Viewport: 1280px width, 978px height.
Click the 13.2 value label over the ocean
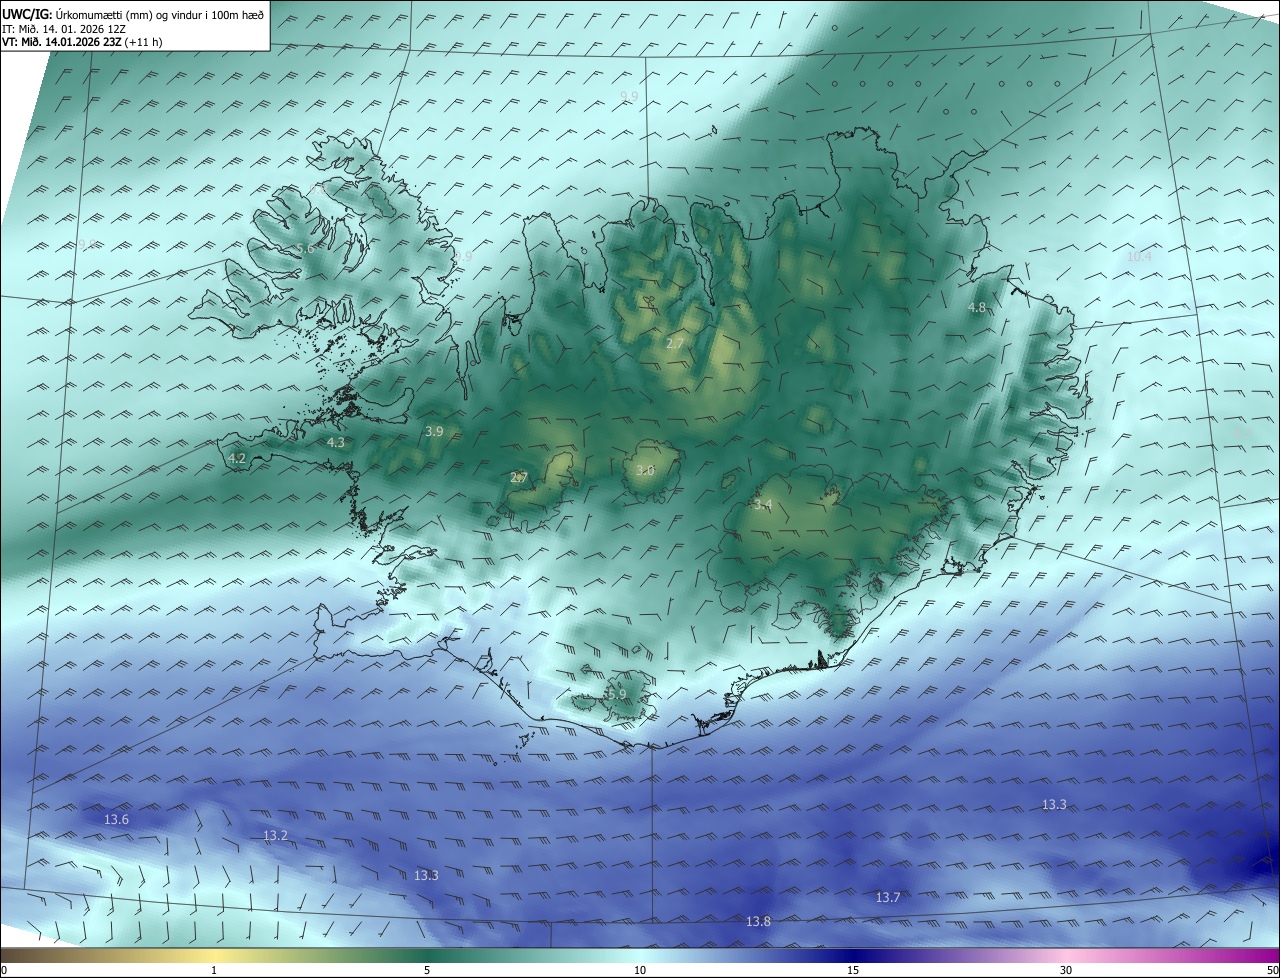pyautogui.click(x=275, y=835)
